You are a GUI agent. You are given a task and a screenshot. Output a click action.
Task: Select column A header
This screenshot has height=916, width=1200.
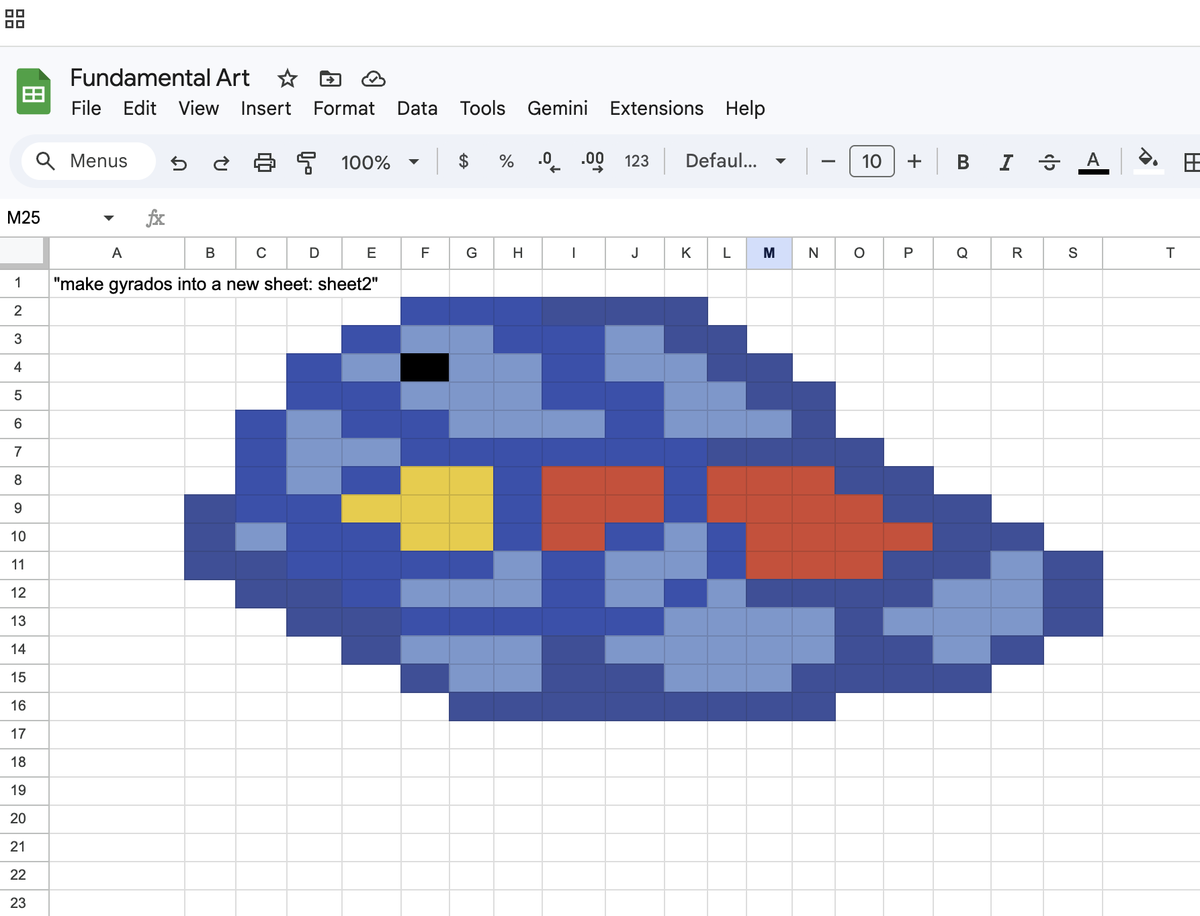point(117,253)
